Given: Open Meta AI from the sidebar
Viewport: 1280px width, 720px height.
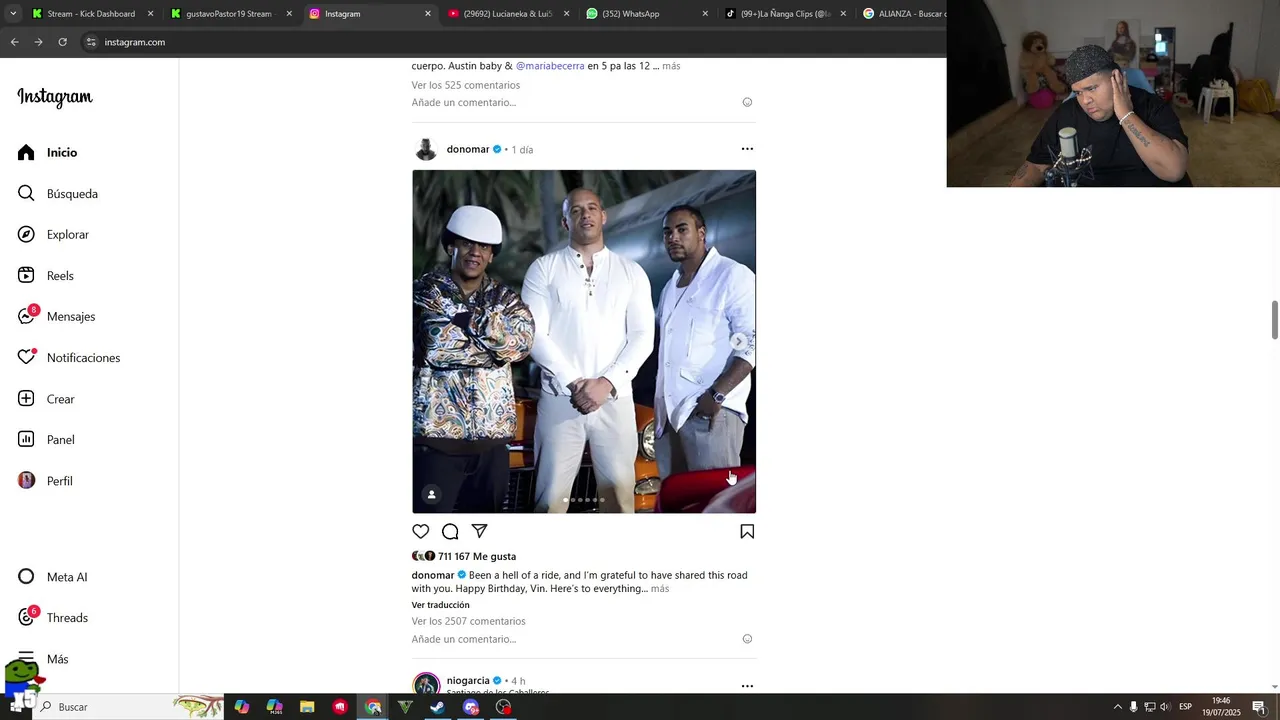Looking at the screenshot, I should click(x=53, y=576).
